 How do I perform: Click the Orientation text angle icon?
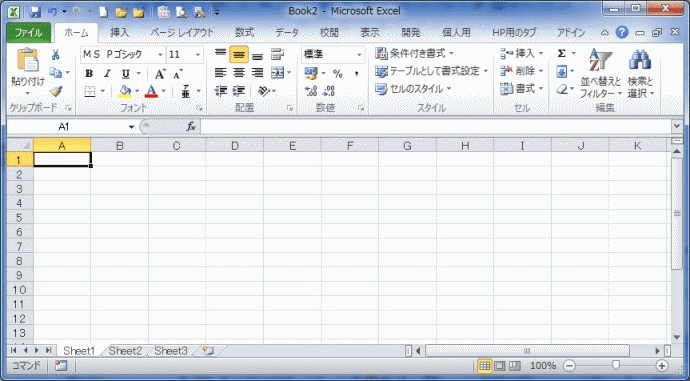(x=264, y=91)
